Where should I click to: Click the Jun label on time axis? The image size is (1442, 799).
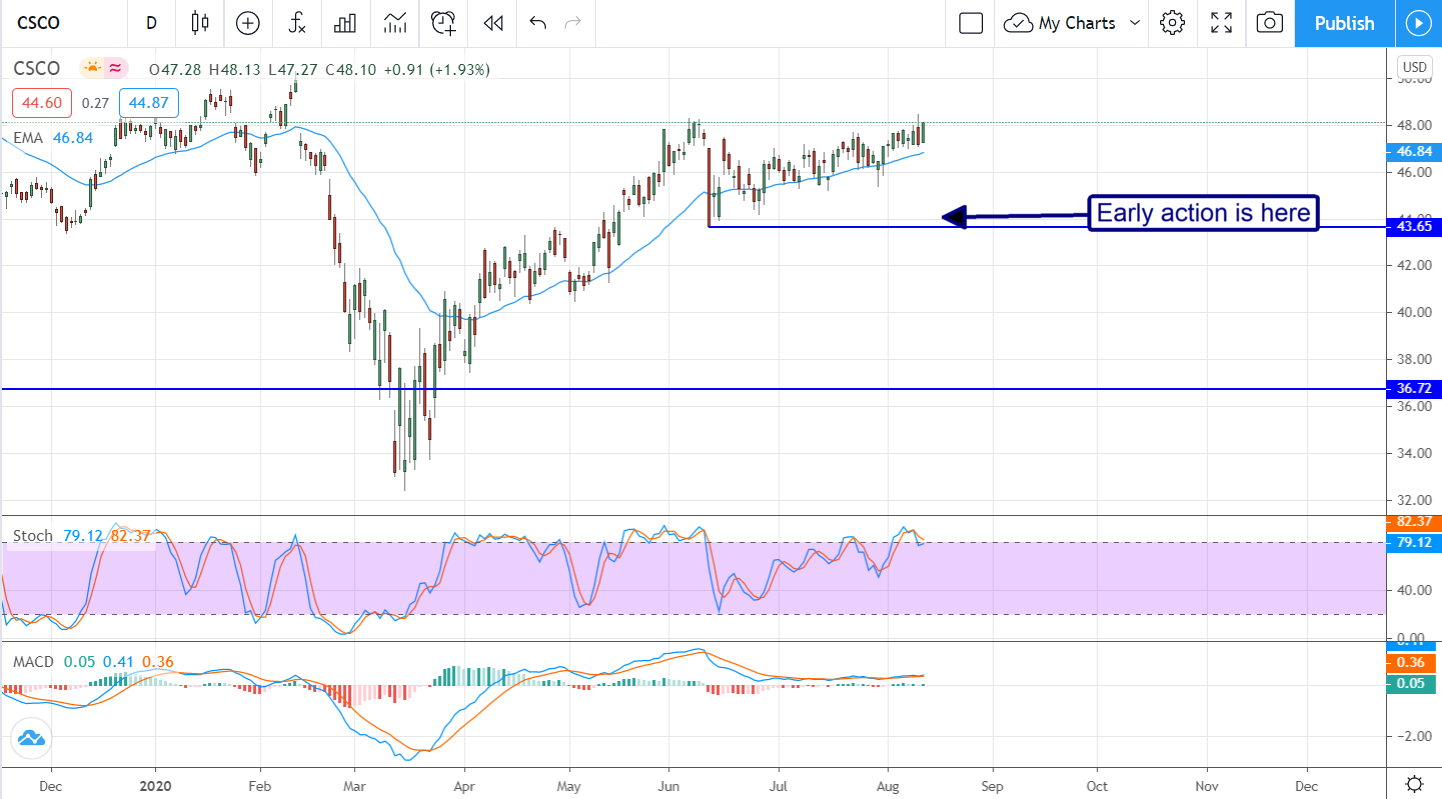tap(668, 785)
